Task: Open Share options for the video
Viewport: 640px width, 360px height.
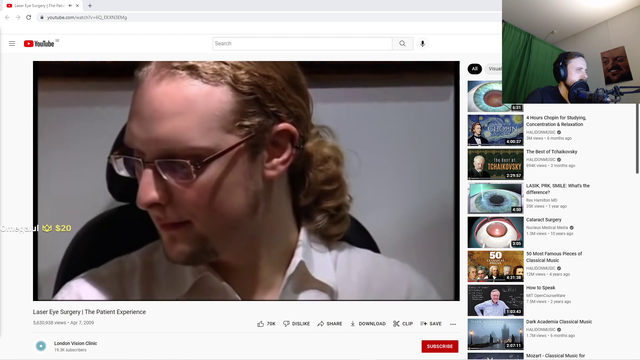Action: 330,324
